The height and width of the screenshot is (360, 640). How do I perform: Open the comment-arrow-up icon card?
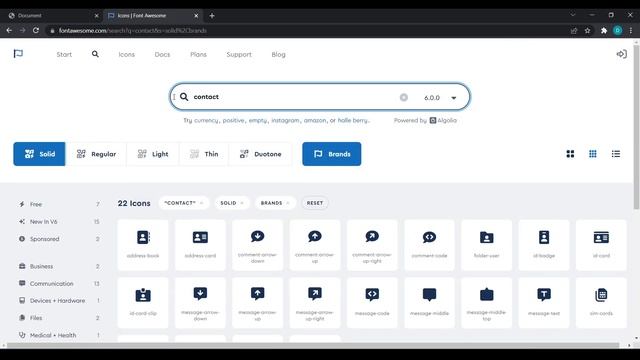click(315, 245)
